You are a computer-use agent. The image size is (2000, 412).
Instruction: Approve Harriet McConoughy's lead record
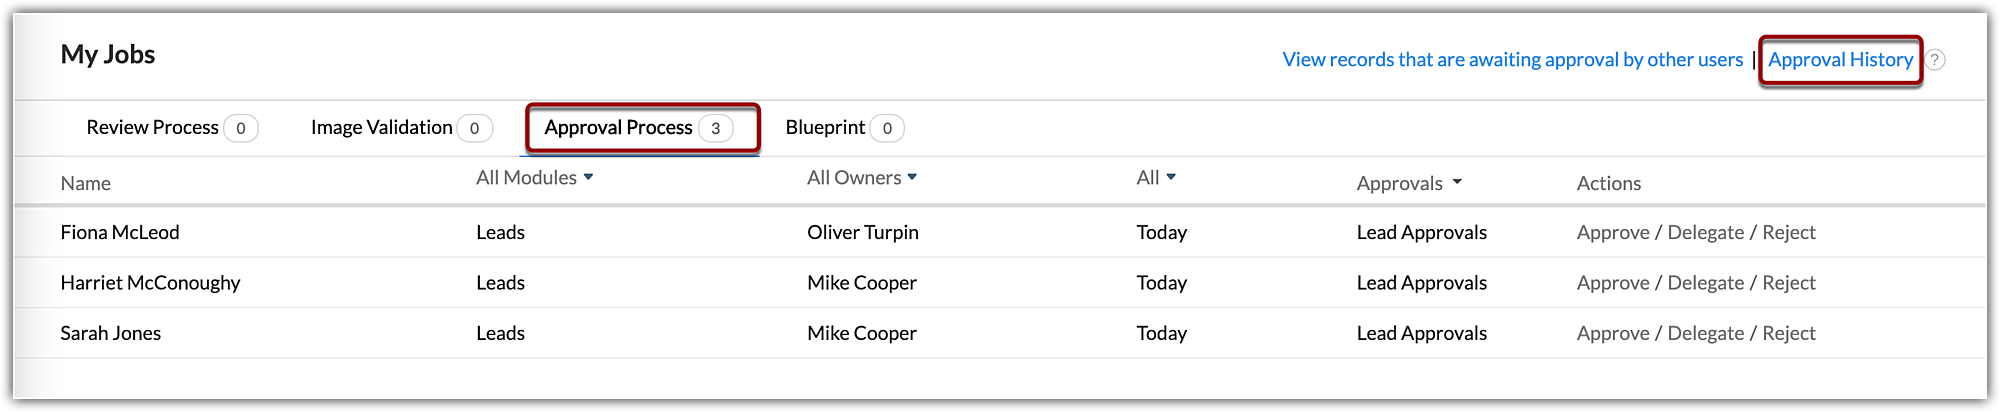(1612, 283)
